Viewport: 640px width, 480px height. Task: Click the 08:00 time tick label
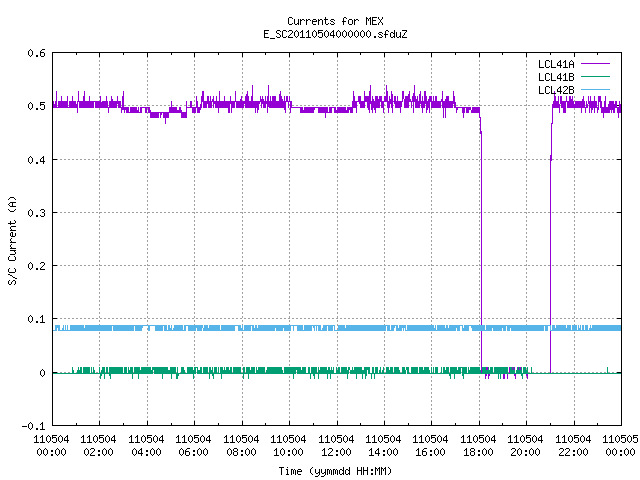(x=241, y=452)
